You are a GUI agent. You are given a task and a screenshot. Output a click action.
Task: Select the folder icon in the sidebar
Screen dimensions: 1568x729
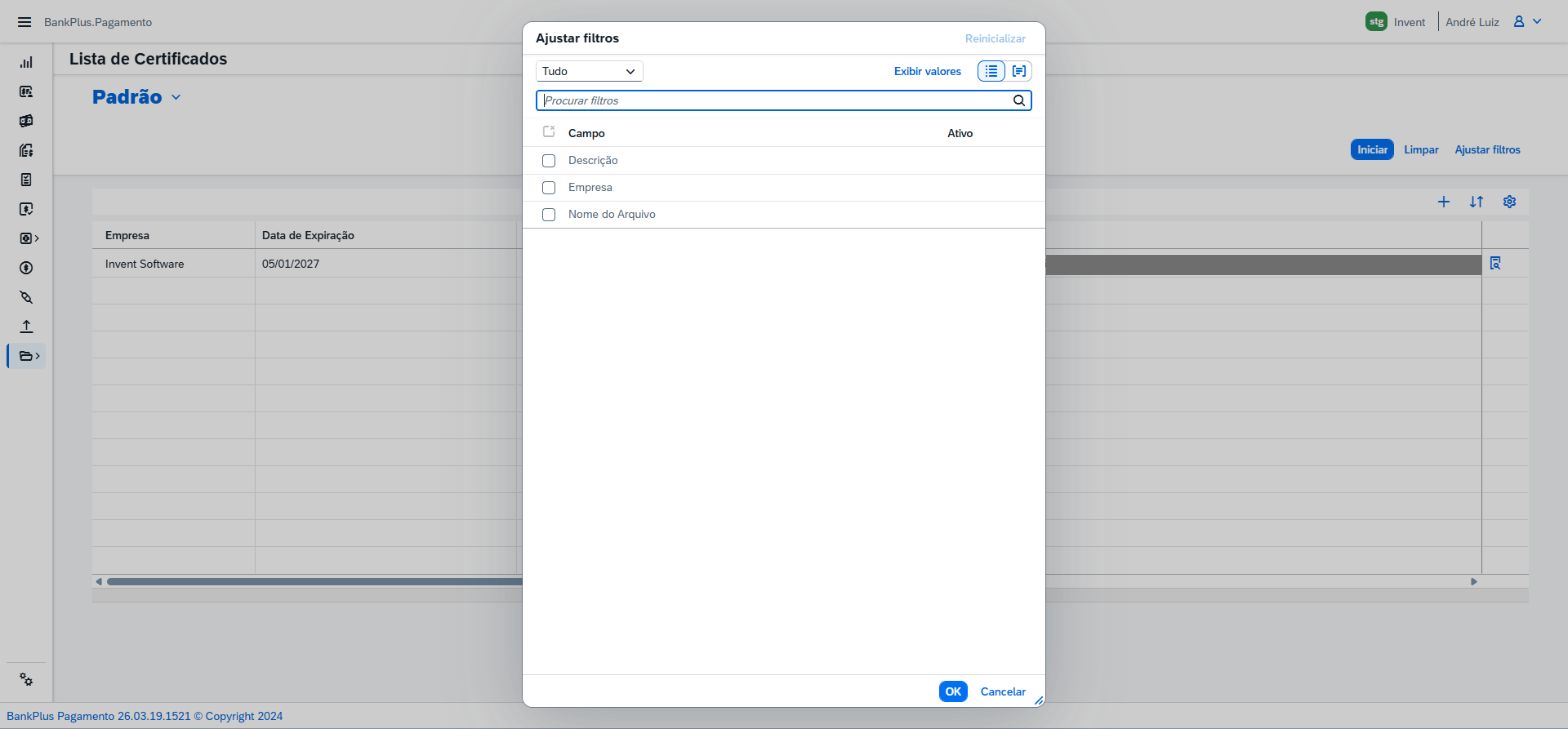[x=26, y=356]
